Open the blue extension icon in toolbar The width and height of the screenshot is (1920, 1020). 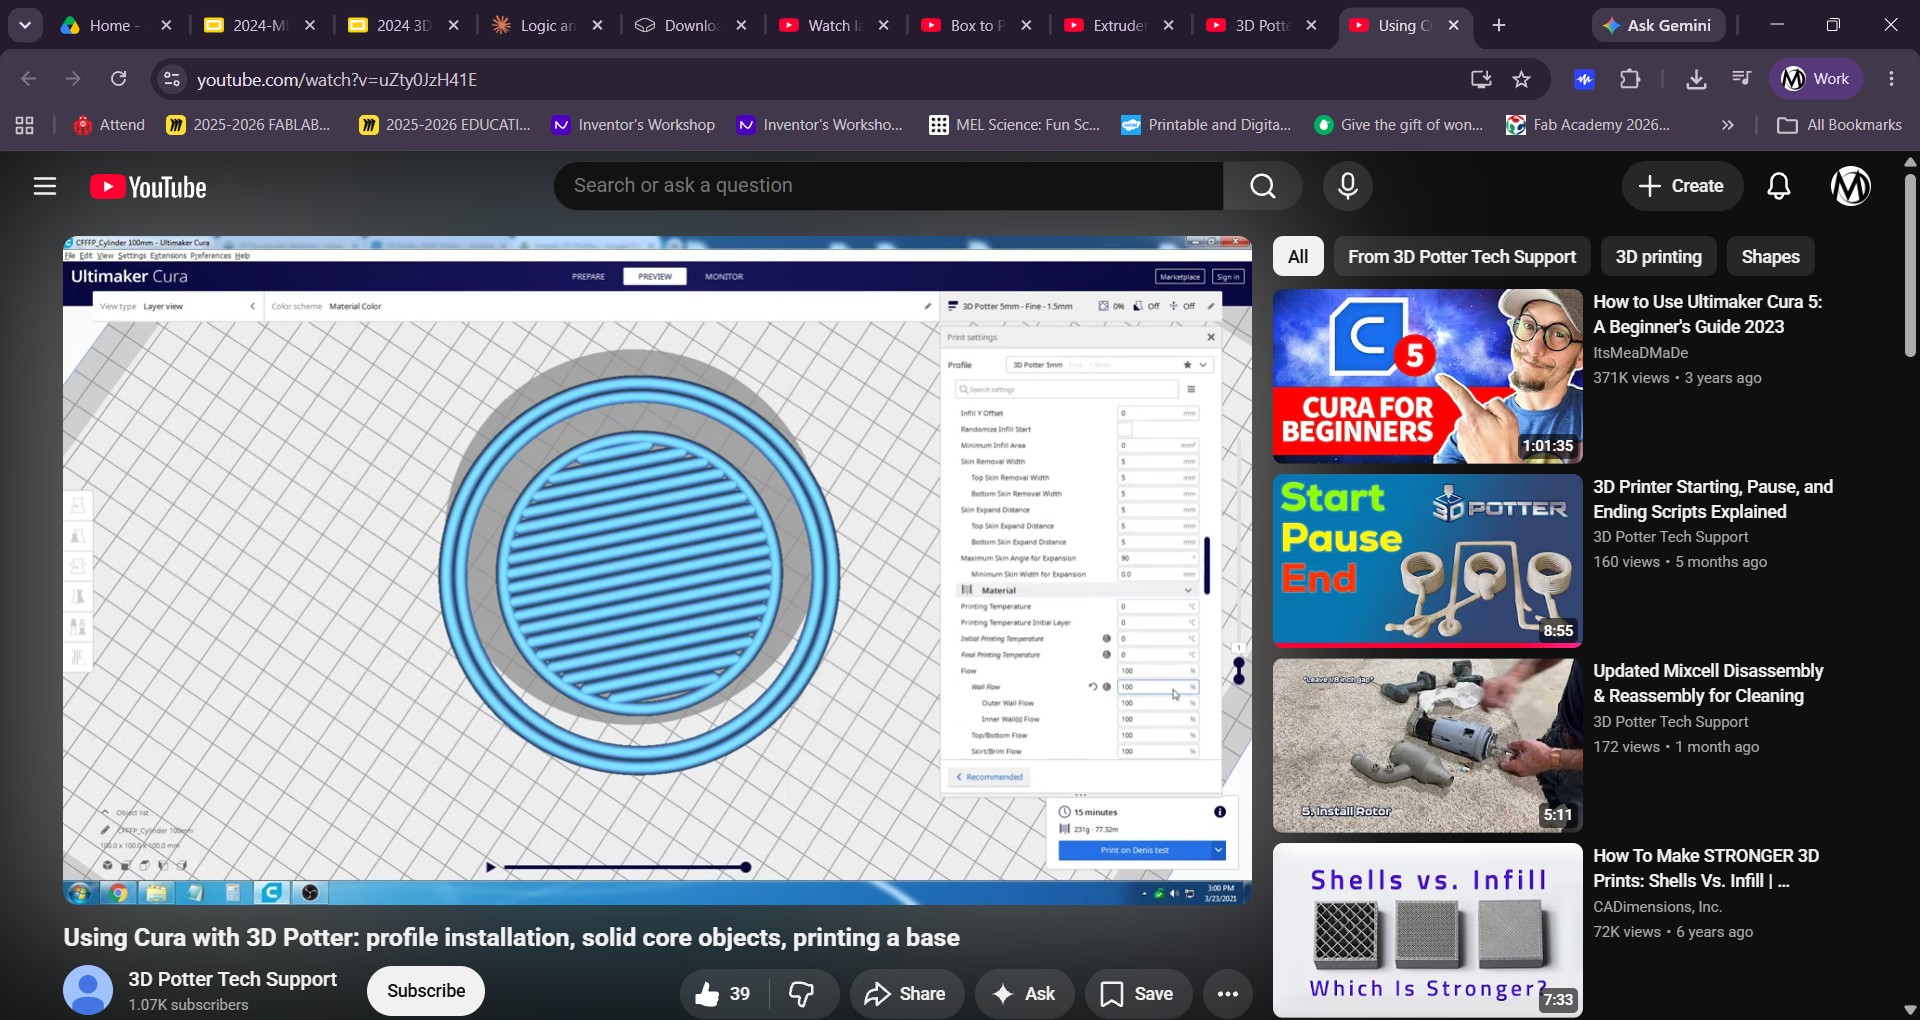click(1585, 79)
